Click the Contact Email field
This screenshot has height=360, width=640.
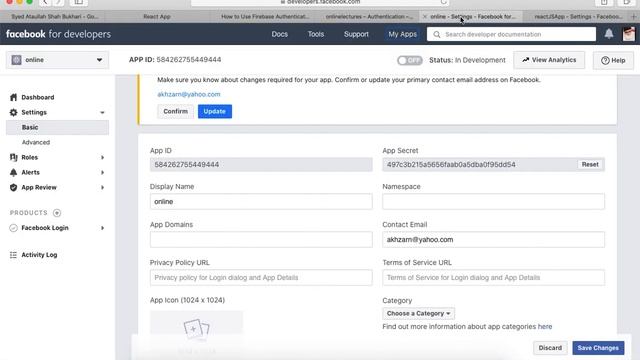coord(493,240)
